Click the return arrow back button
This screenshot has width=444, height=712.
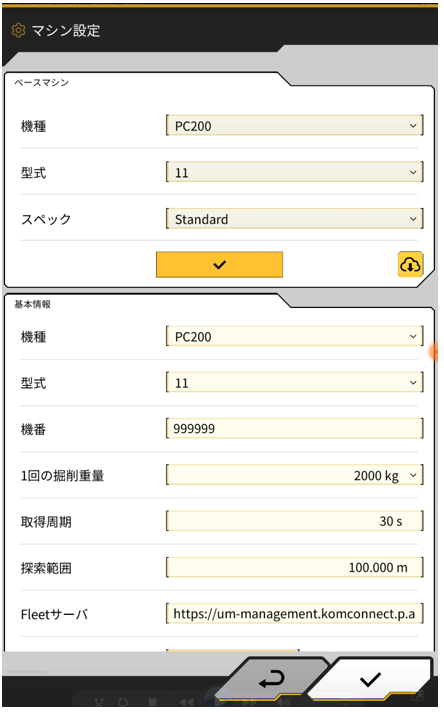pos(271,679)
